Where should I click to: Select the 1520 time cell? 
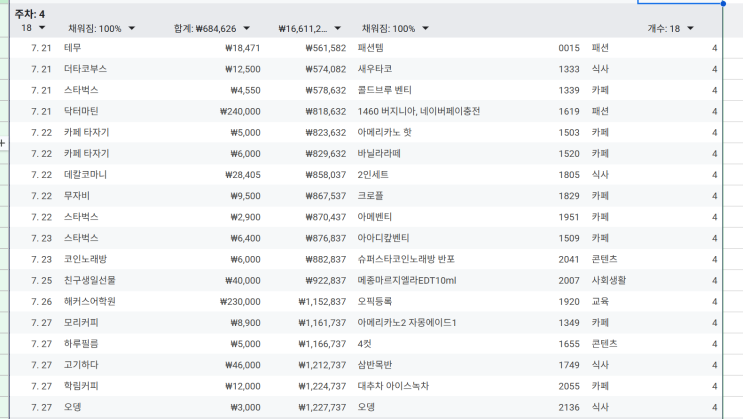(x=569, y=154)
